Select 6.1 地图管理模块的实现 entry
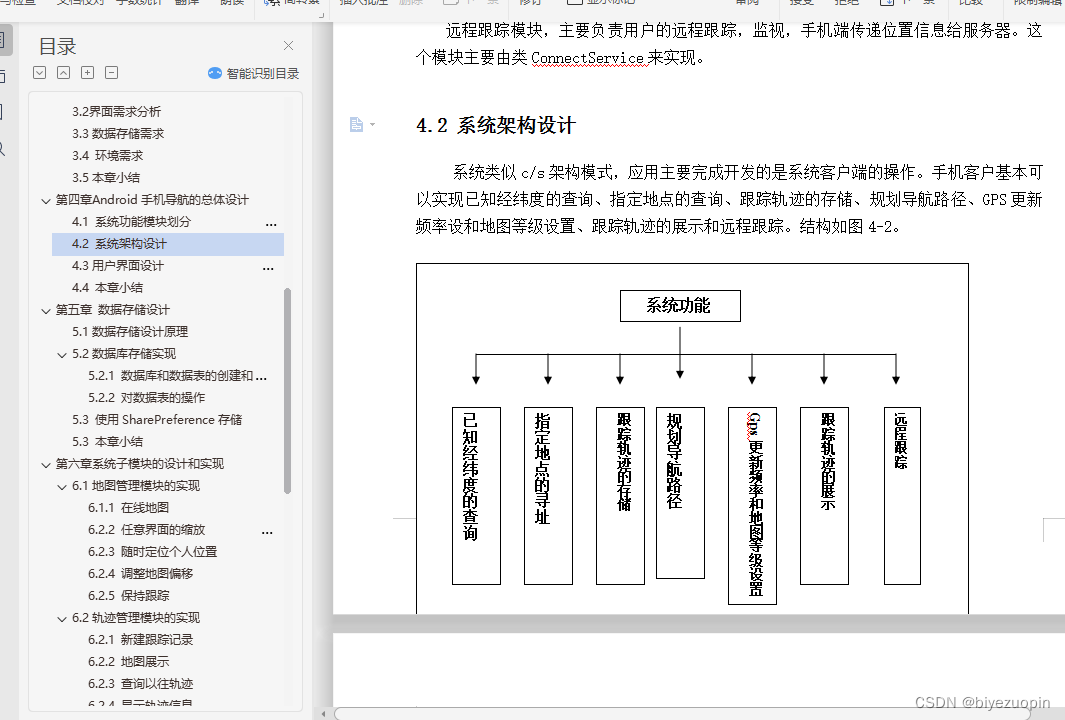1065x720 pixels. 136,486
